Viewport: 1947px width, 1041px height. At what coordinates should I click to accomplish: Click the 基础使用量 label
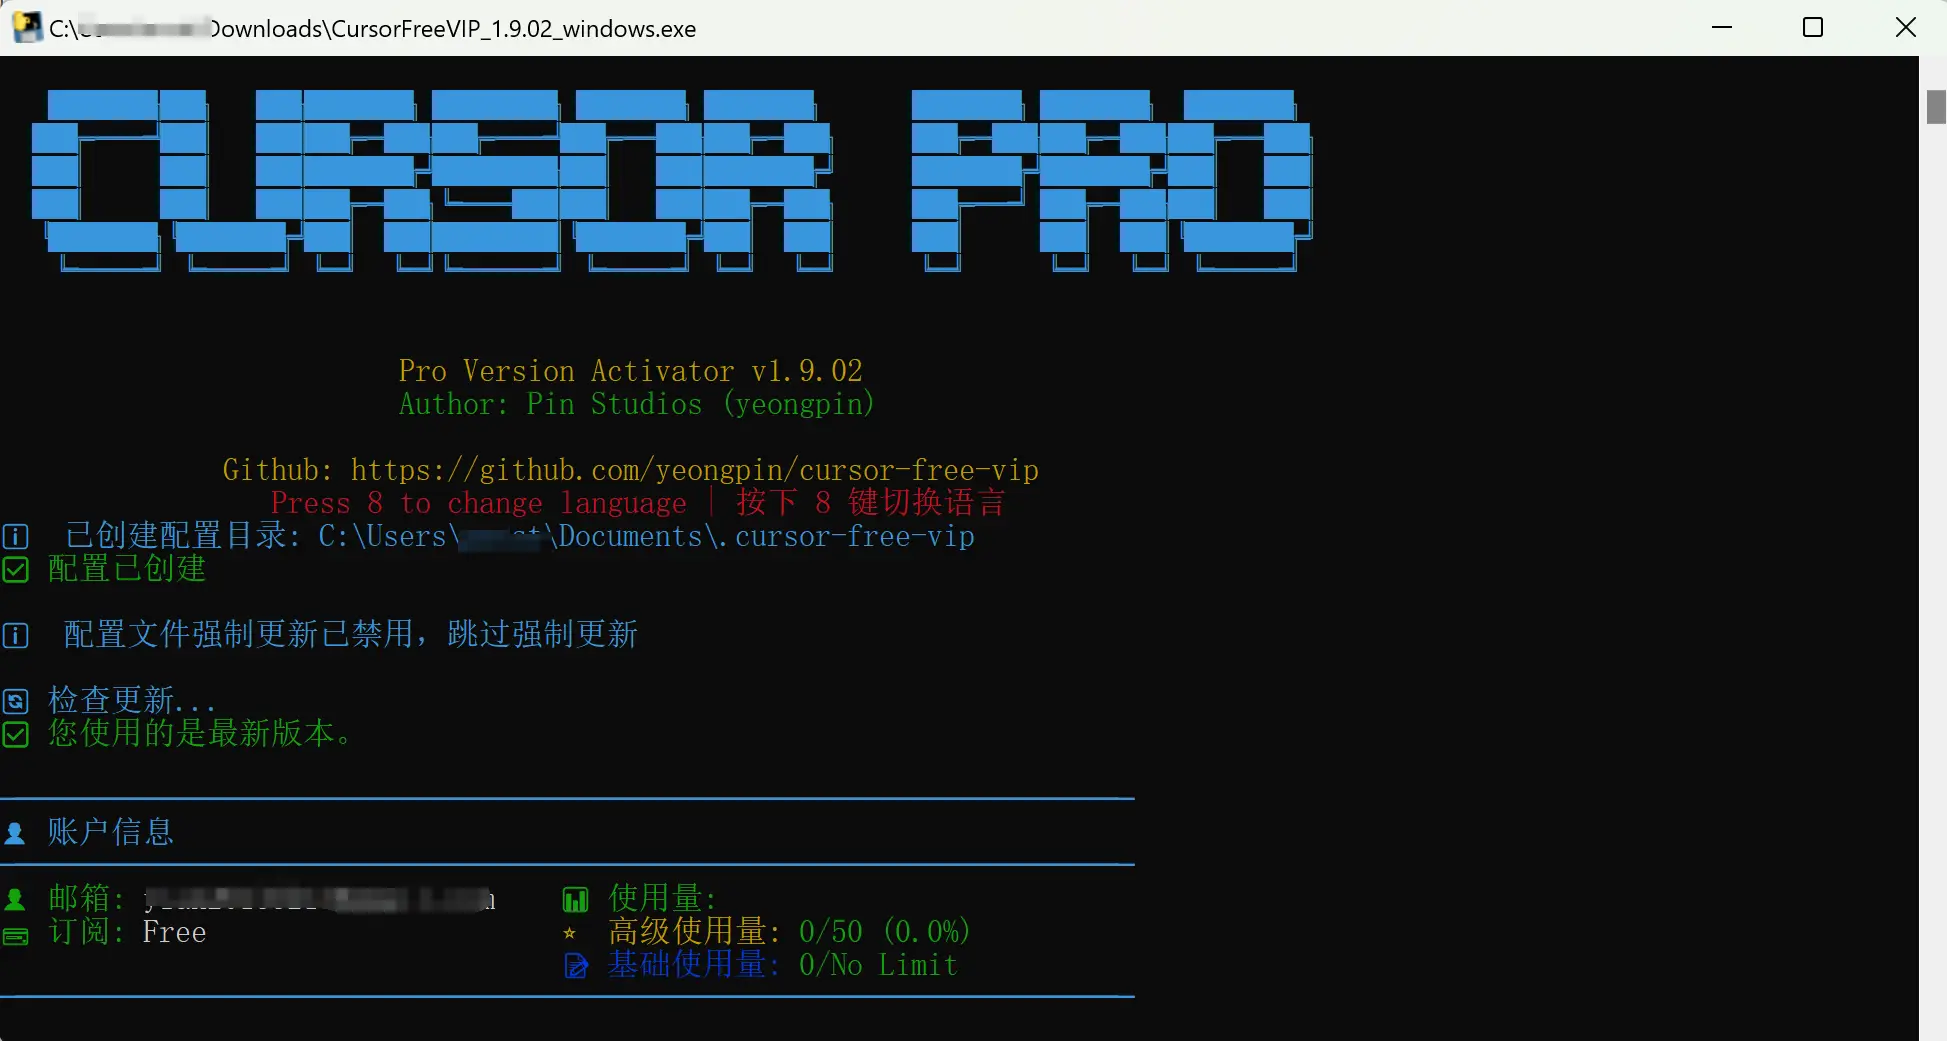(694, 964)
